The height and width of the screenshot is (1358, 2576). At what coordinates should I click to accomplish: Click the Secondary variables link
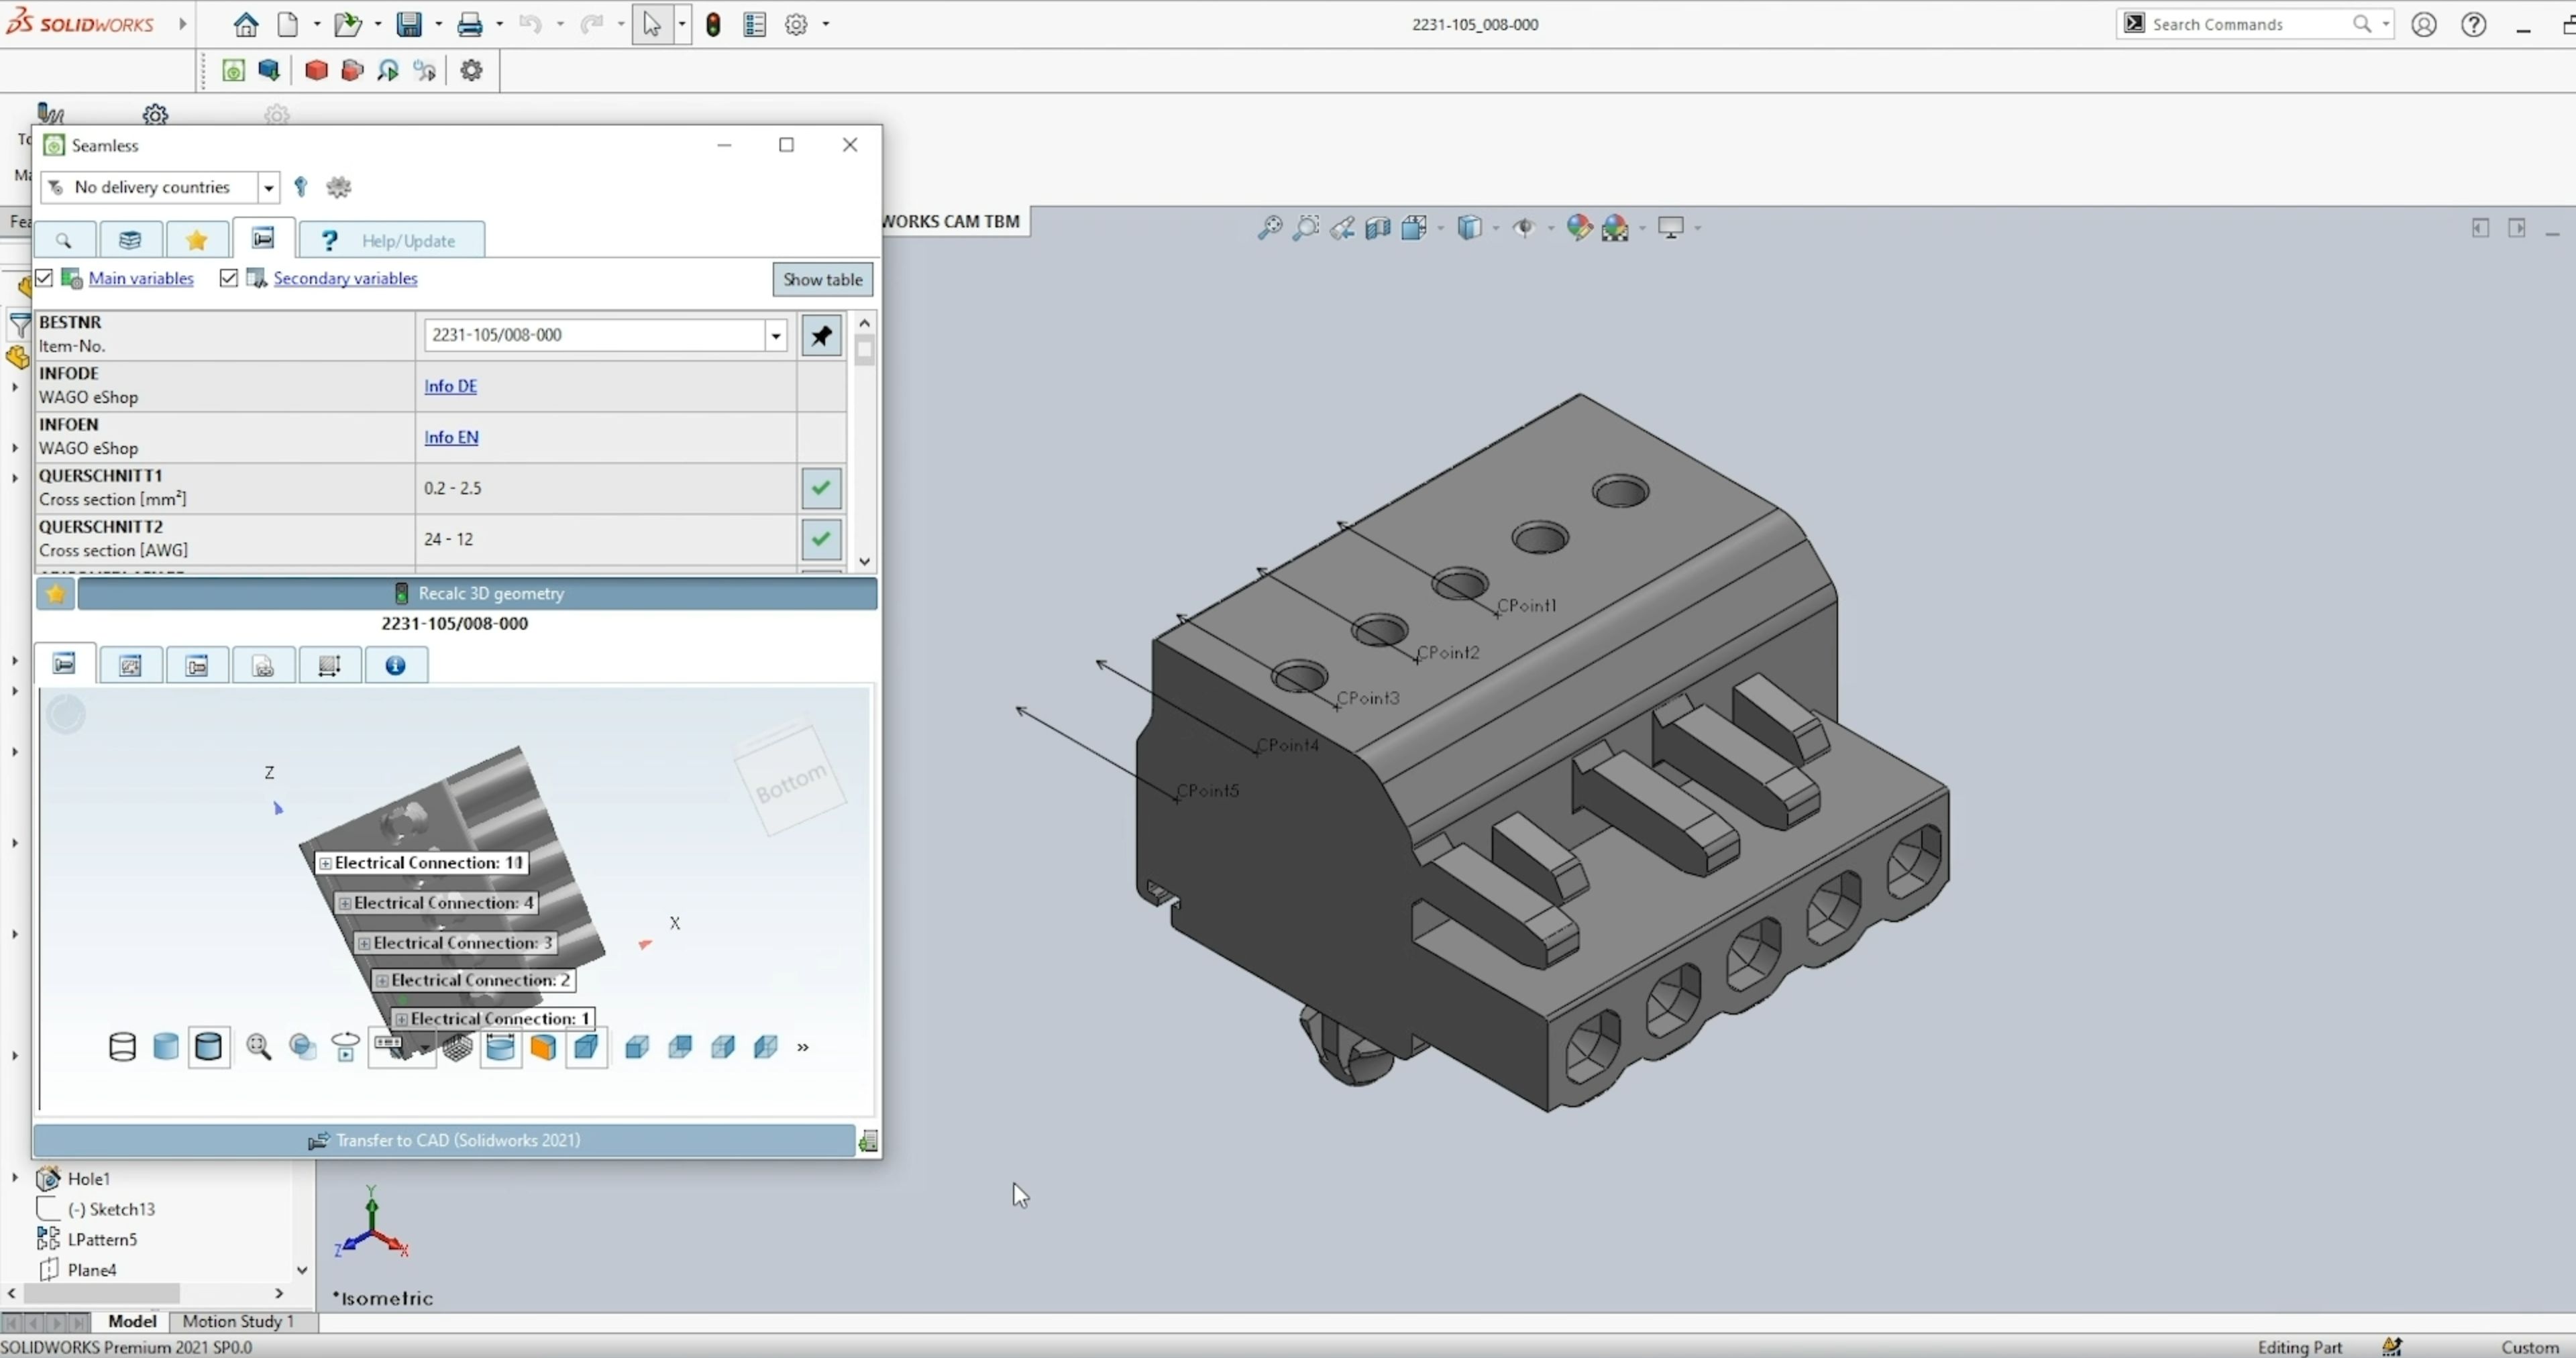(x=345, y=278)
